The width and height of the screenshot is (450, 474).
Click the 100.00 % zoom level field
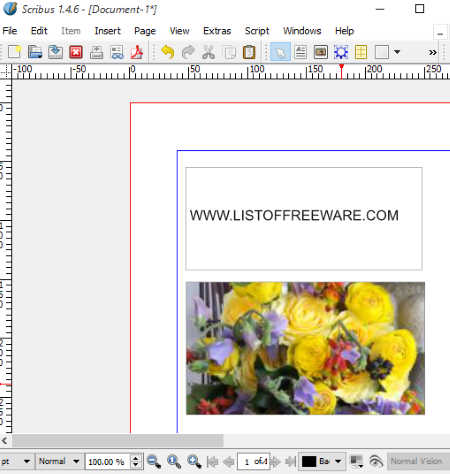(107, 462)
